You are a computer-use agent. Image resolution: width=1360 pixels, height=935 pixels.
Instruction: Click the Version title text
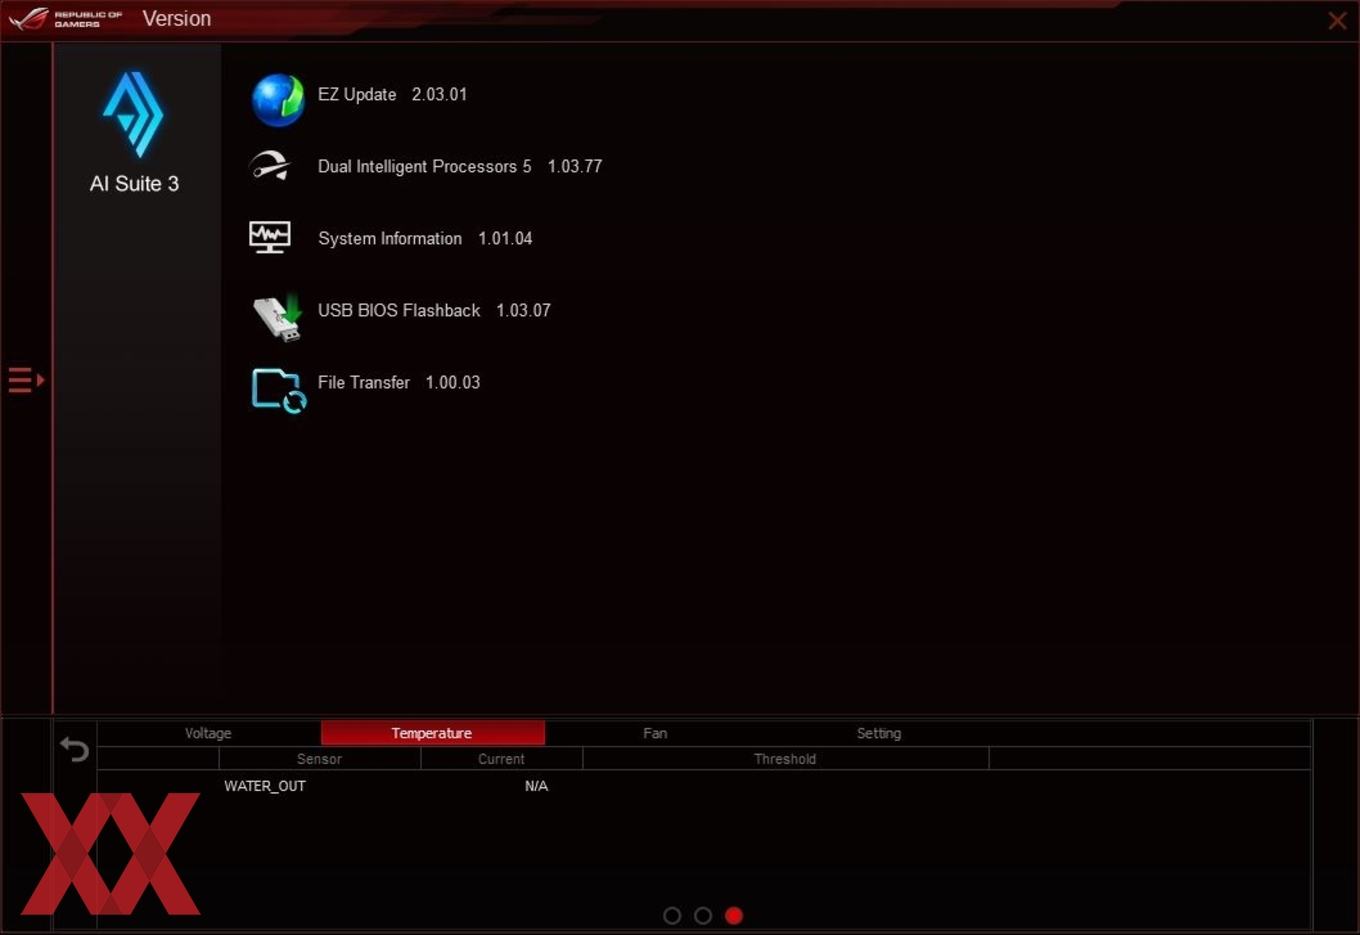pos(177,18)
